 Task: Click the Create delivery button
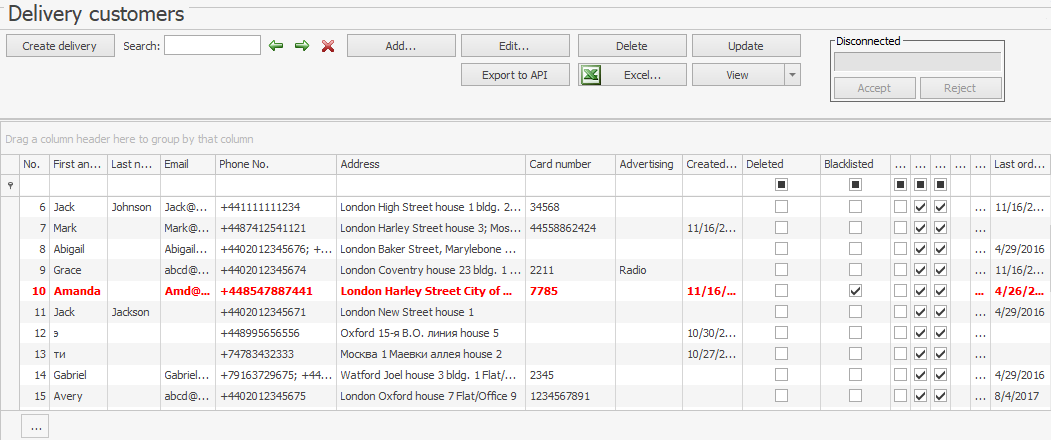[x=60, y=46]
